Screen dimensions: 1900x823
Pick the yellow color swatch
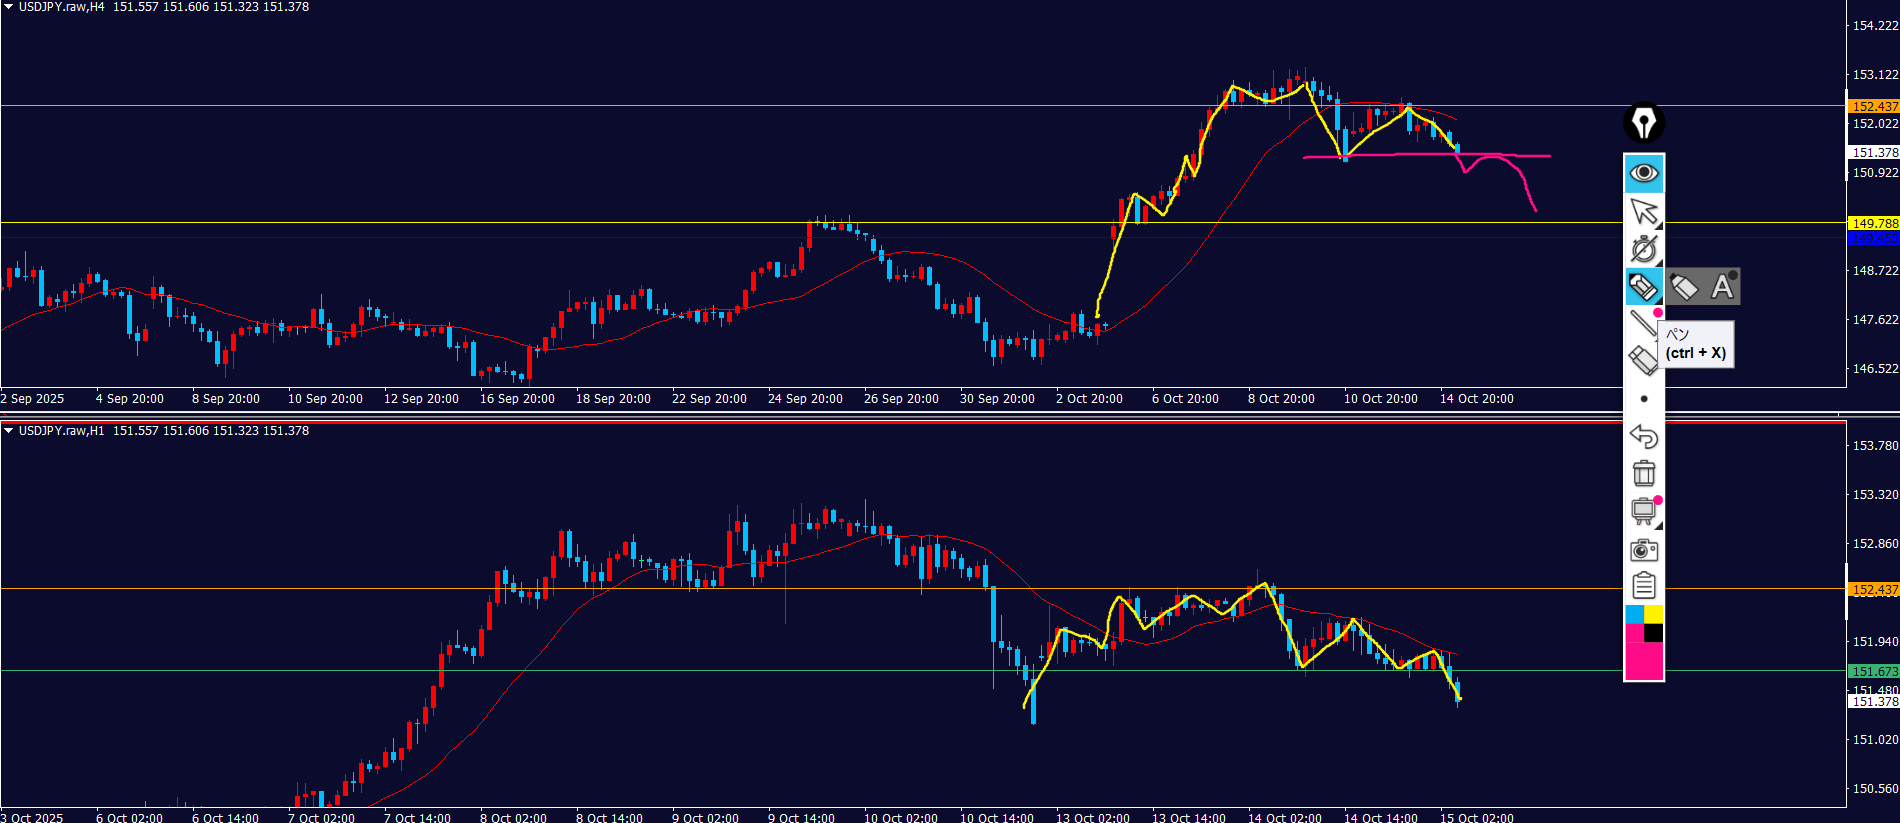click(1654, 614)
